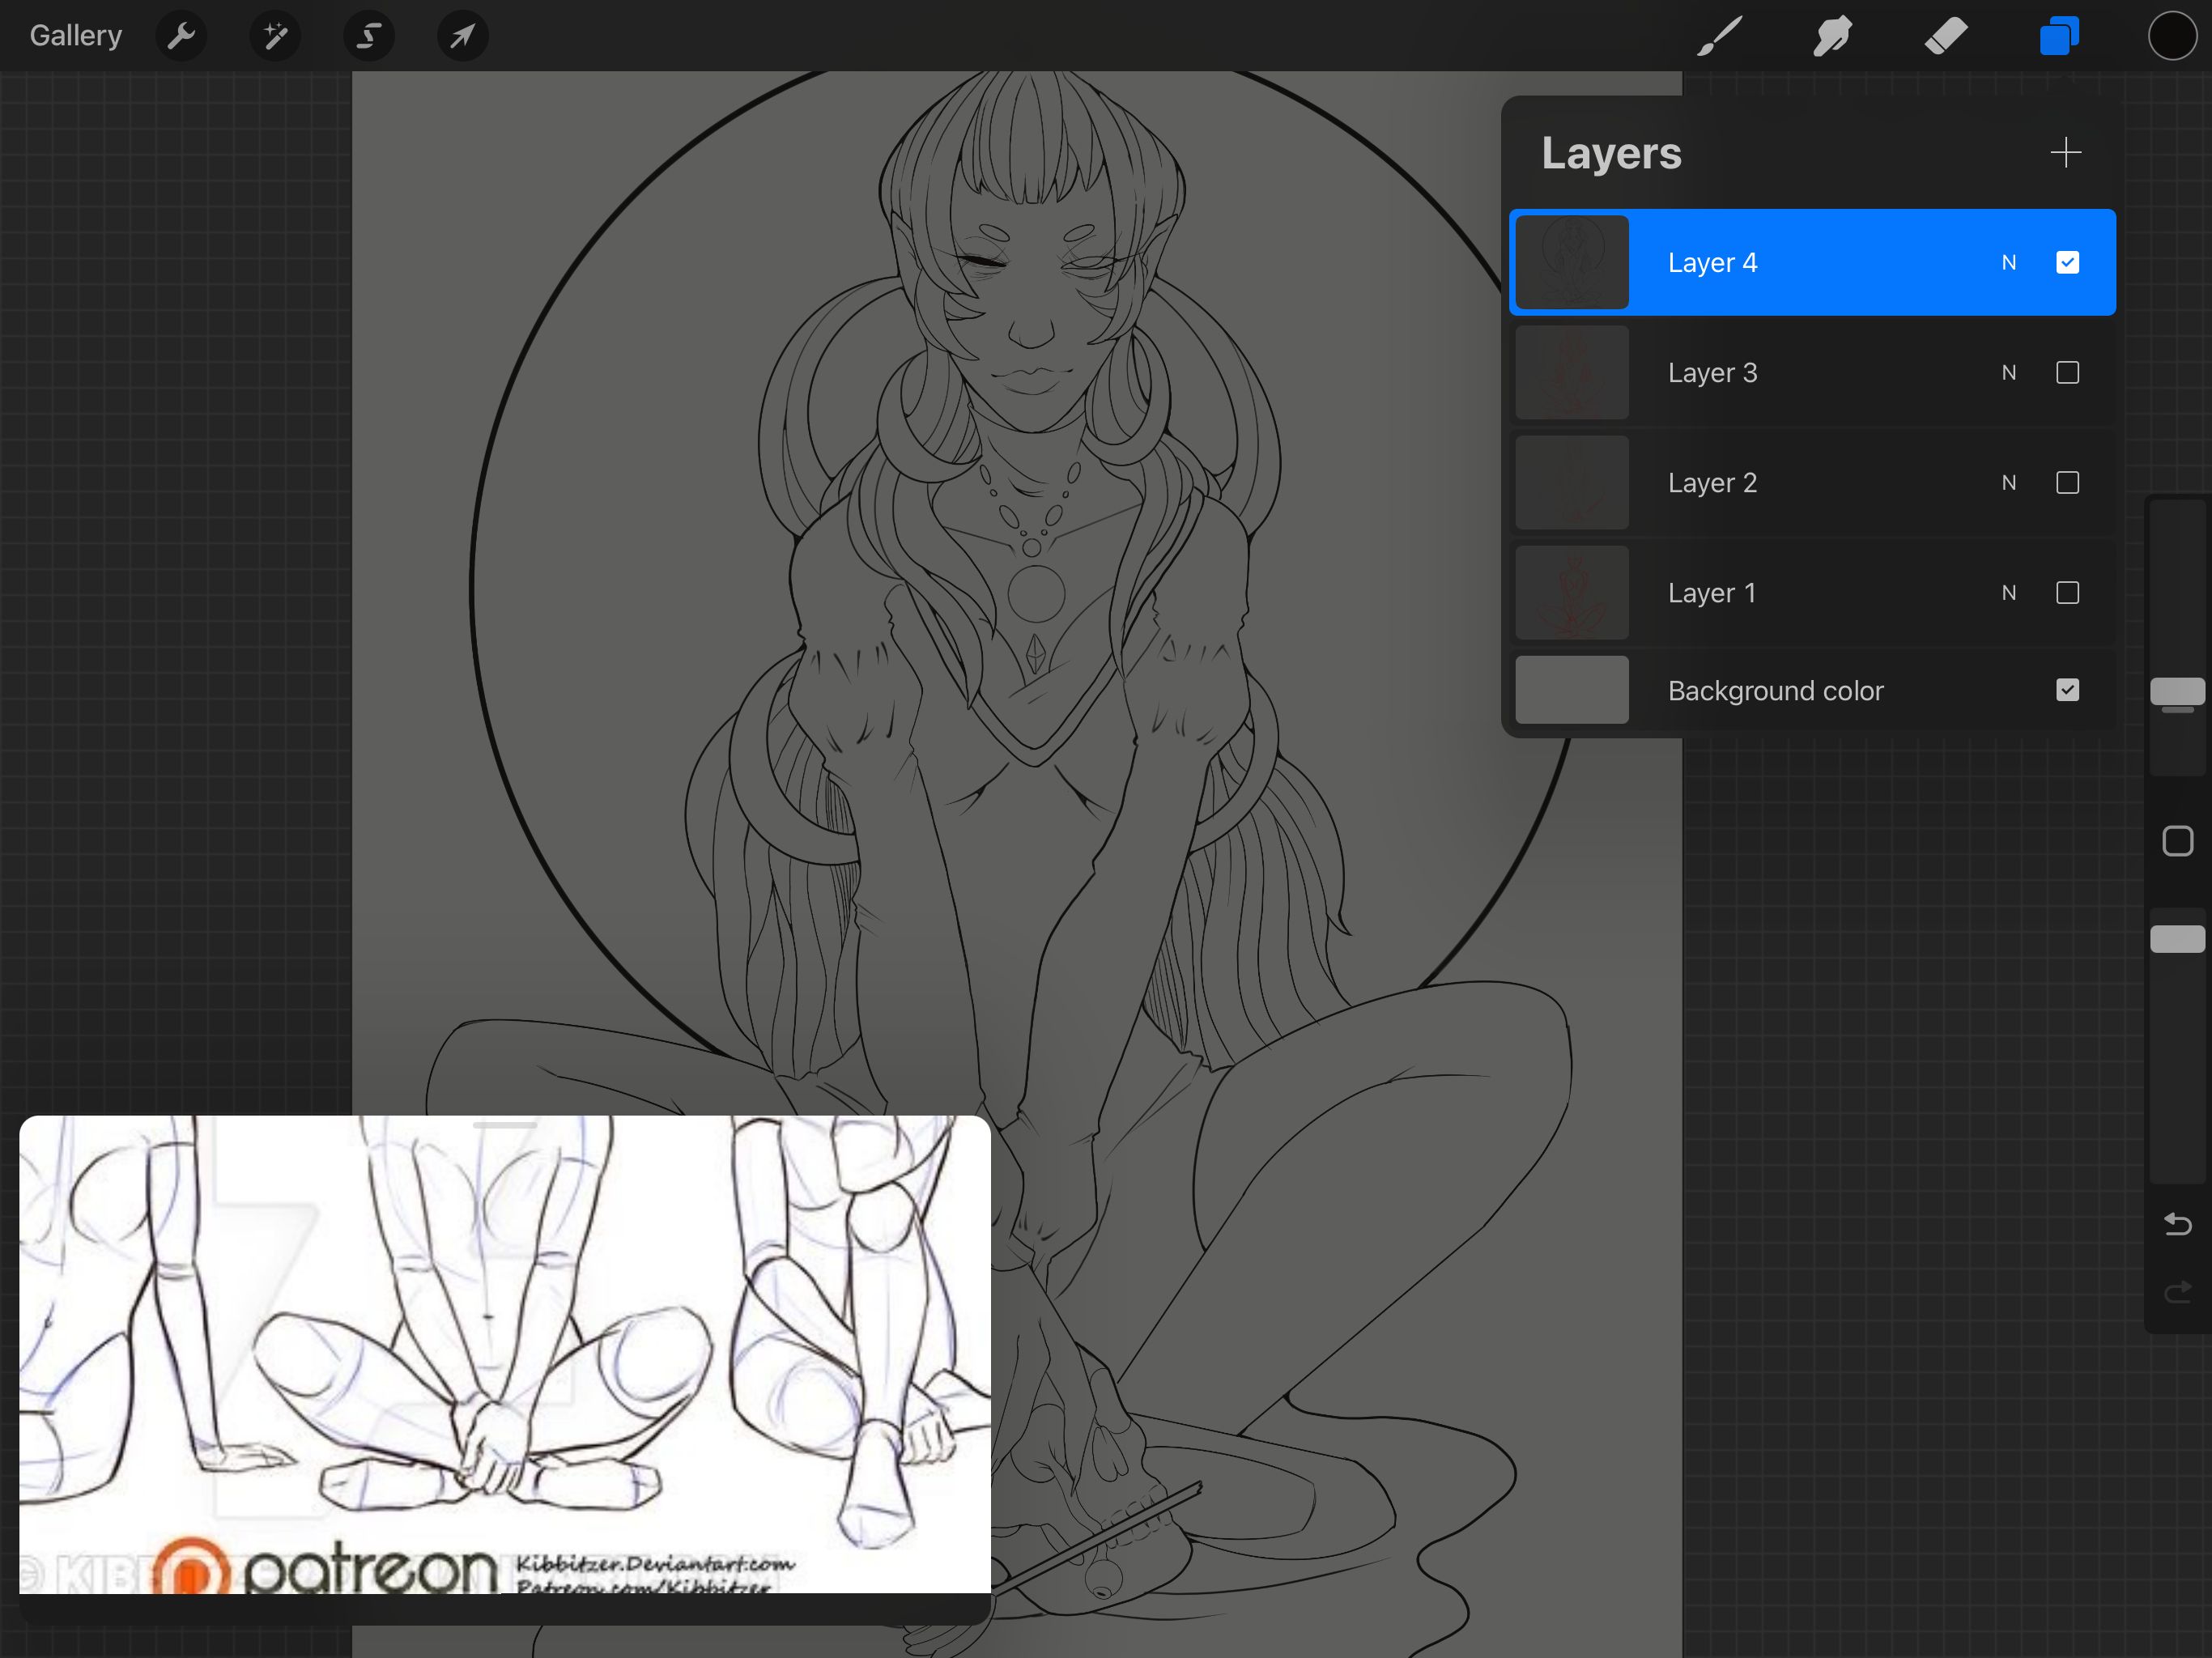The width and height of the screenshot is (2212, 1658).
Task: Click the 'Layer 4' name text
Action: point(1712,263)
